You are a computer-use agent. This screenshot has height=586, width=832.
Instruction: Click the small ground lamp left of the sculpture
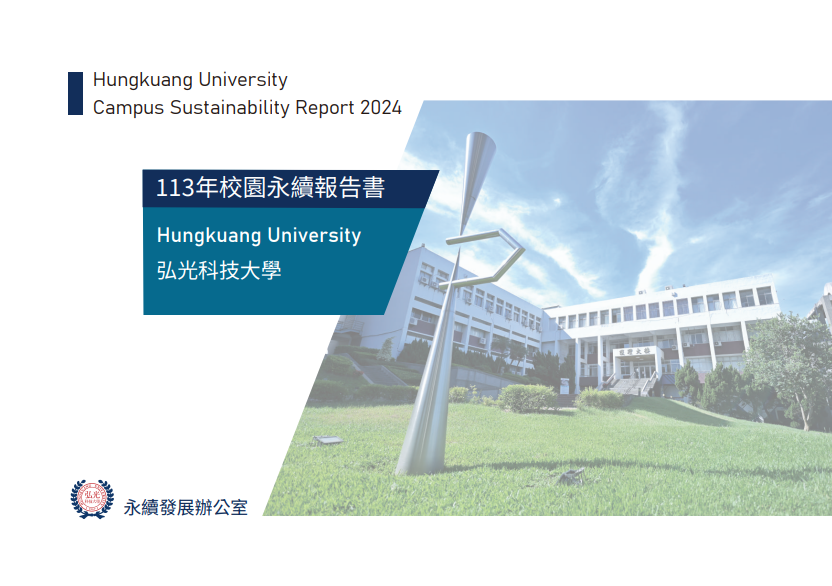327,440
